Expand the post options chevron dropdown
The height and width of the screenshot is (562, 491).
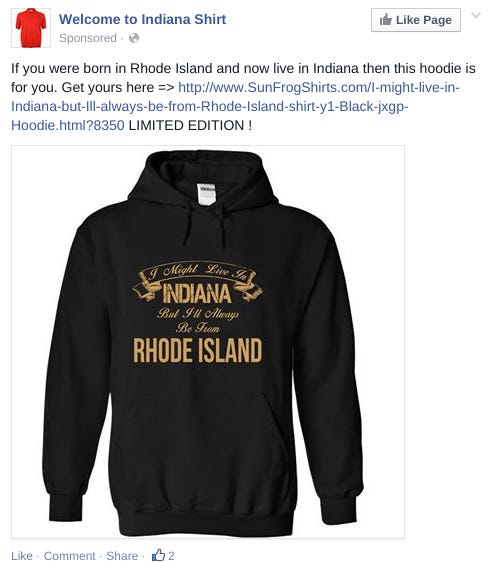point(476,15)
